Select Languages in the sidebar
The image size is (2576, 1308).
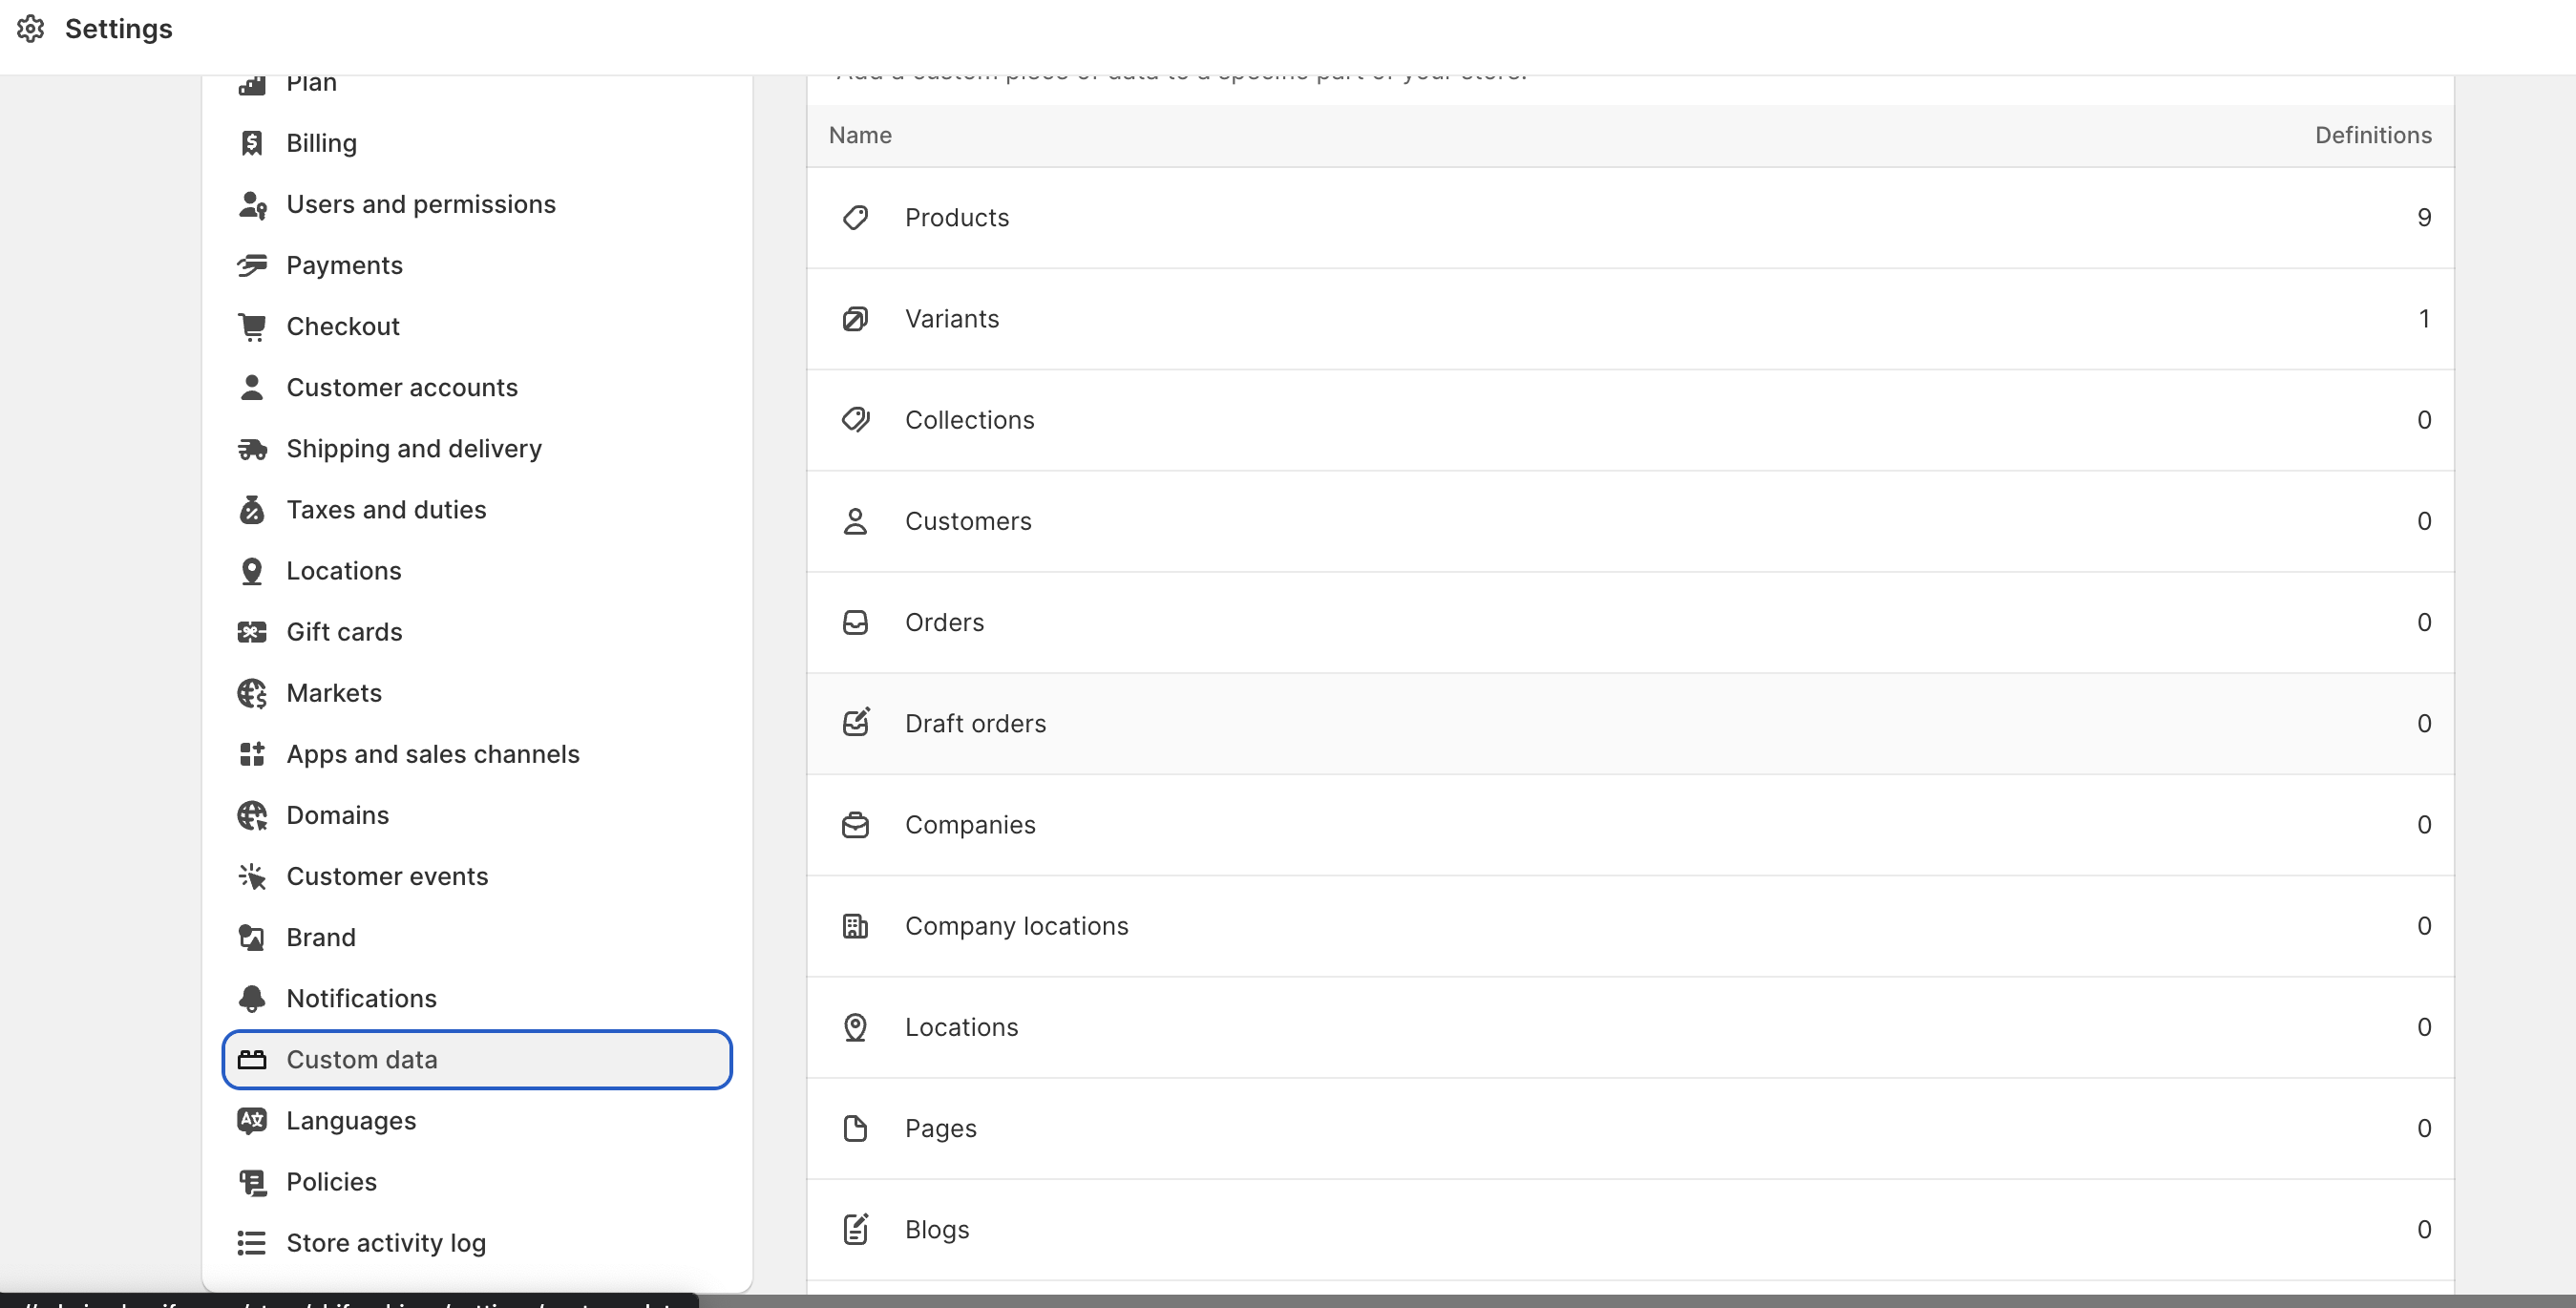coord(351,1121)
